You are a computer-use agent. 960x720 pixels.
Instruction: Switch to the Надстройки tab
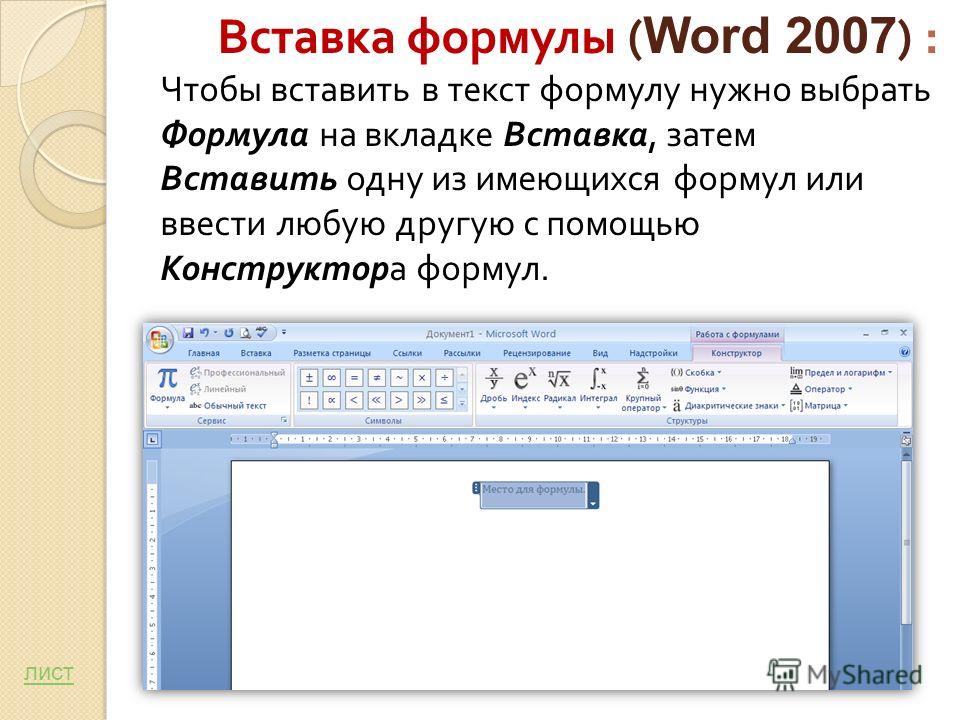[x=653, y=353]
